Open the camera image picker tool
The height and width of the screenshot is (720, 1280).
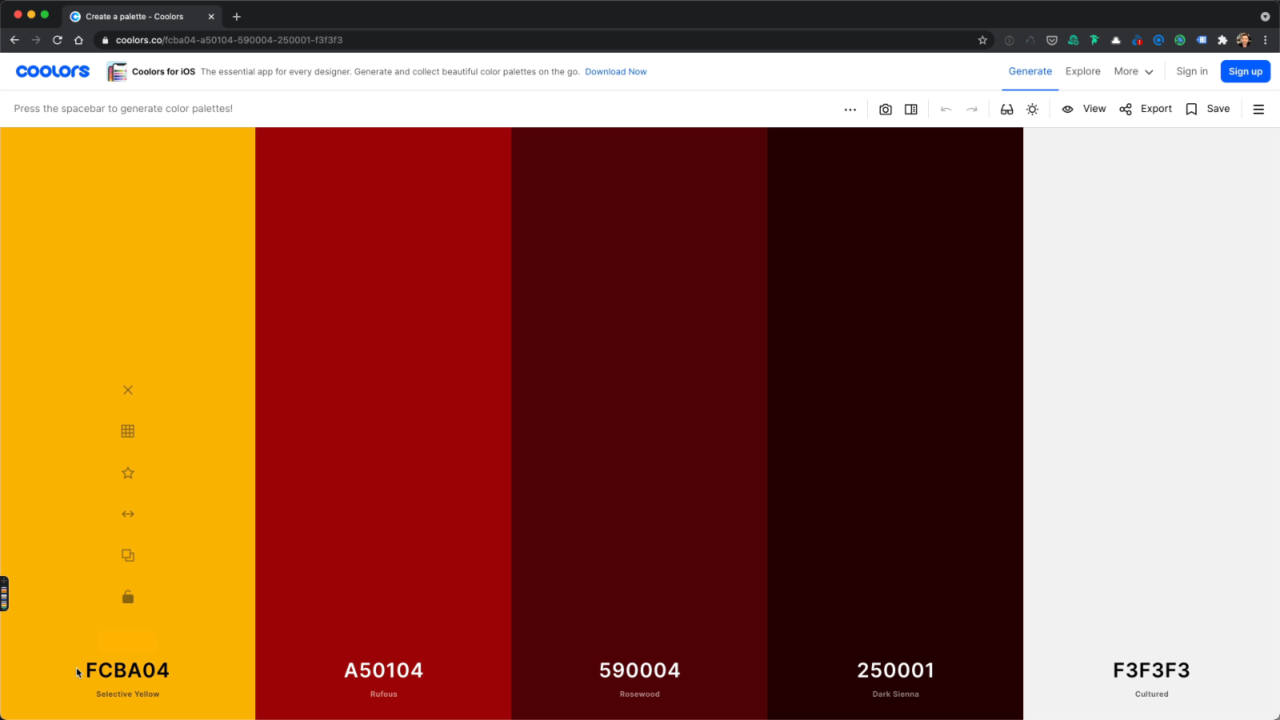(x=885, y=109)
